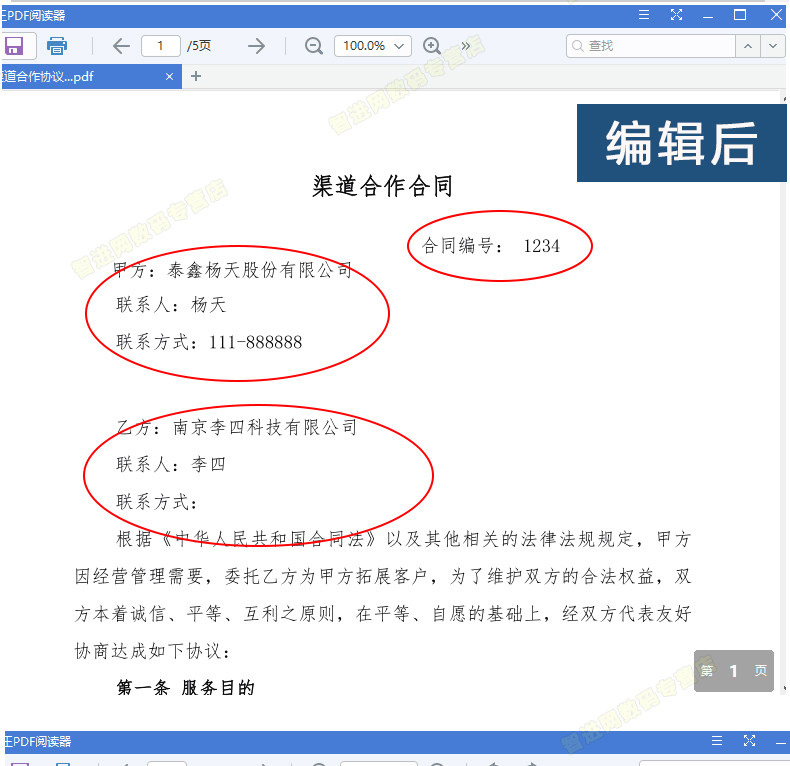Minimize the top PDF reader window
The height and width of the screenshot is (766, 790).
click(708, 16)
